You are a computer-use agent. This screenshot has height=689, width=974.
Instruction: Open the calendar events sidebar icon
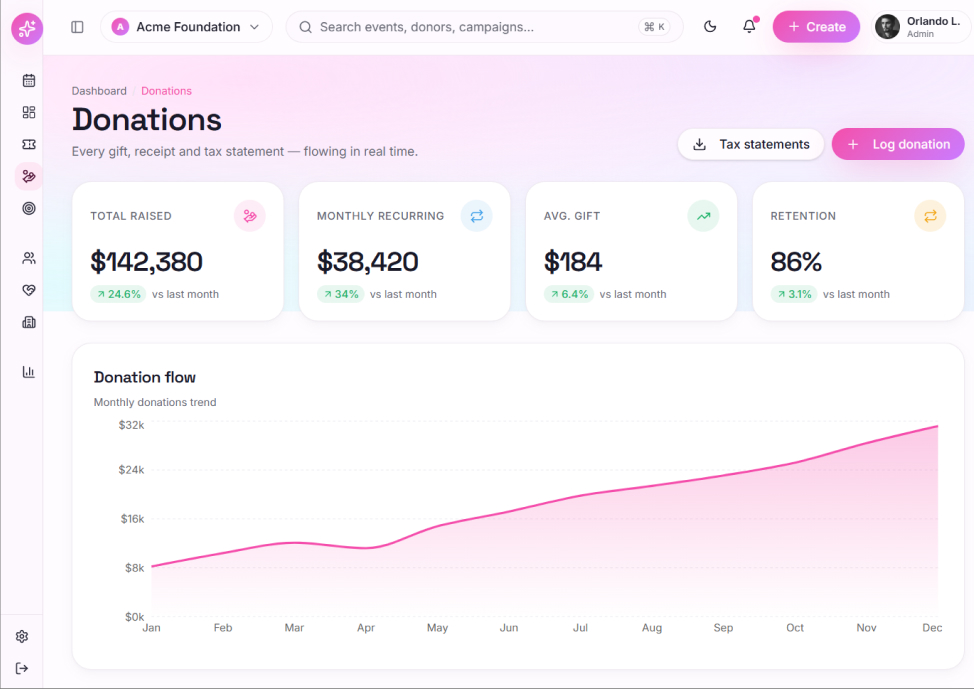click(x=29, y=80)
